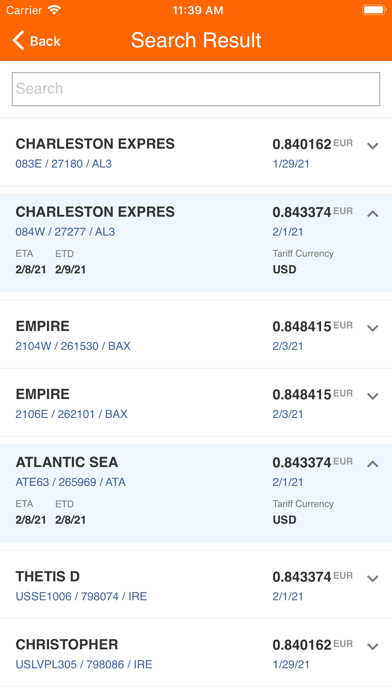The width and height of the screenshot is (392, 696).
Task: Select the 0.848415 EUR rate for EMPIRE 2104W
Action: click(x=313, y=326)
